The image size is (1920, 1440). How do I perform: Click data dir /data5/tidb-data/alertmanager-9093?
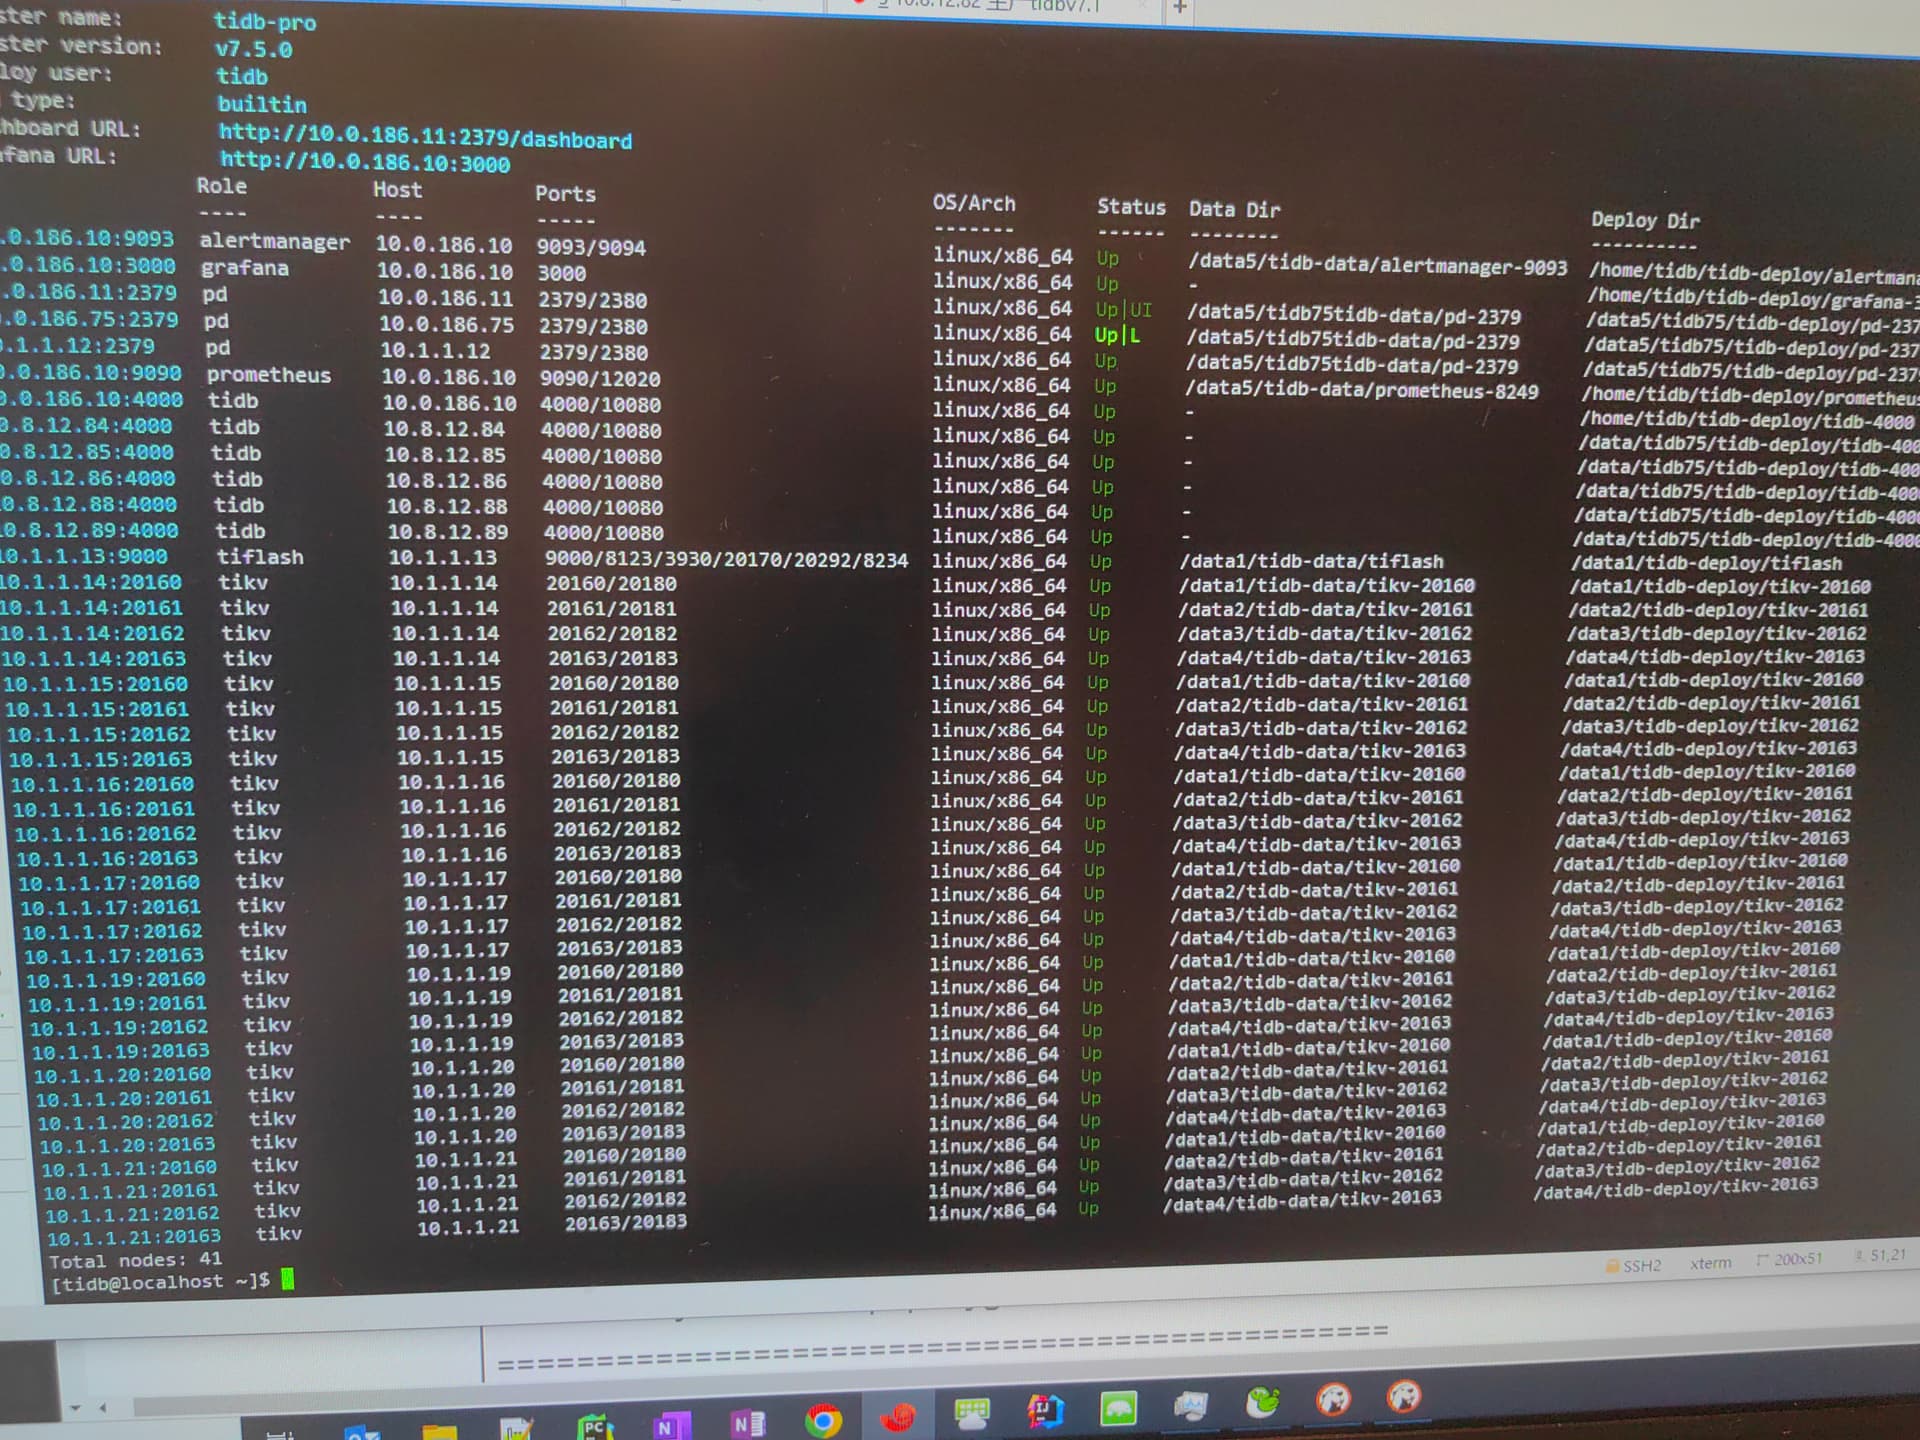(1378, 265)
